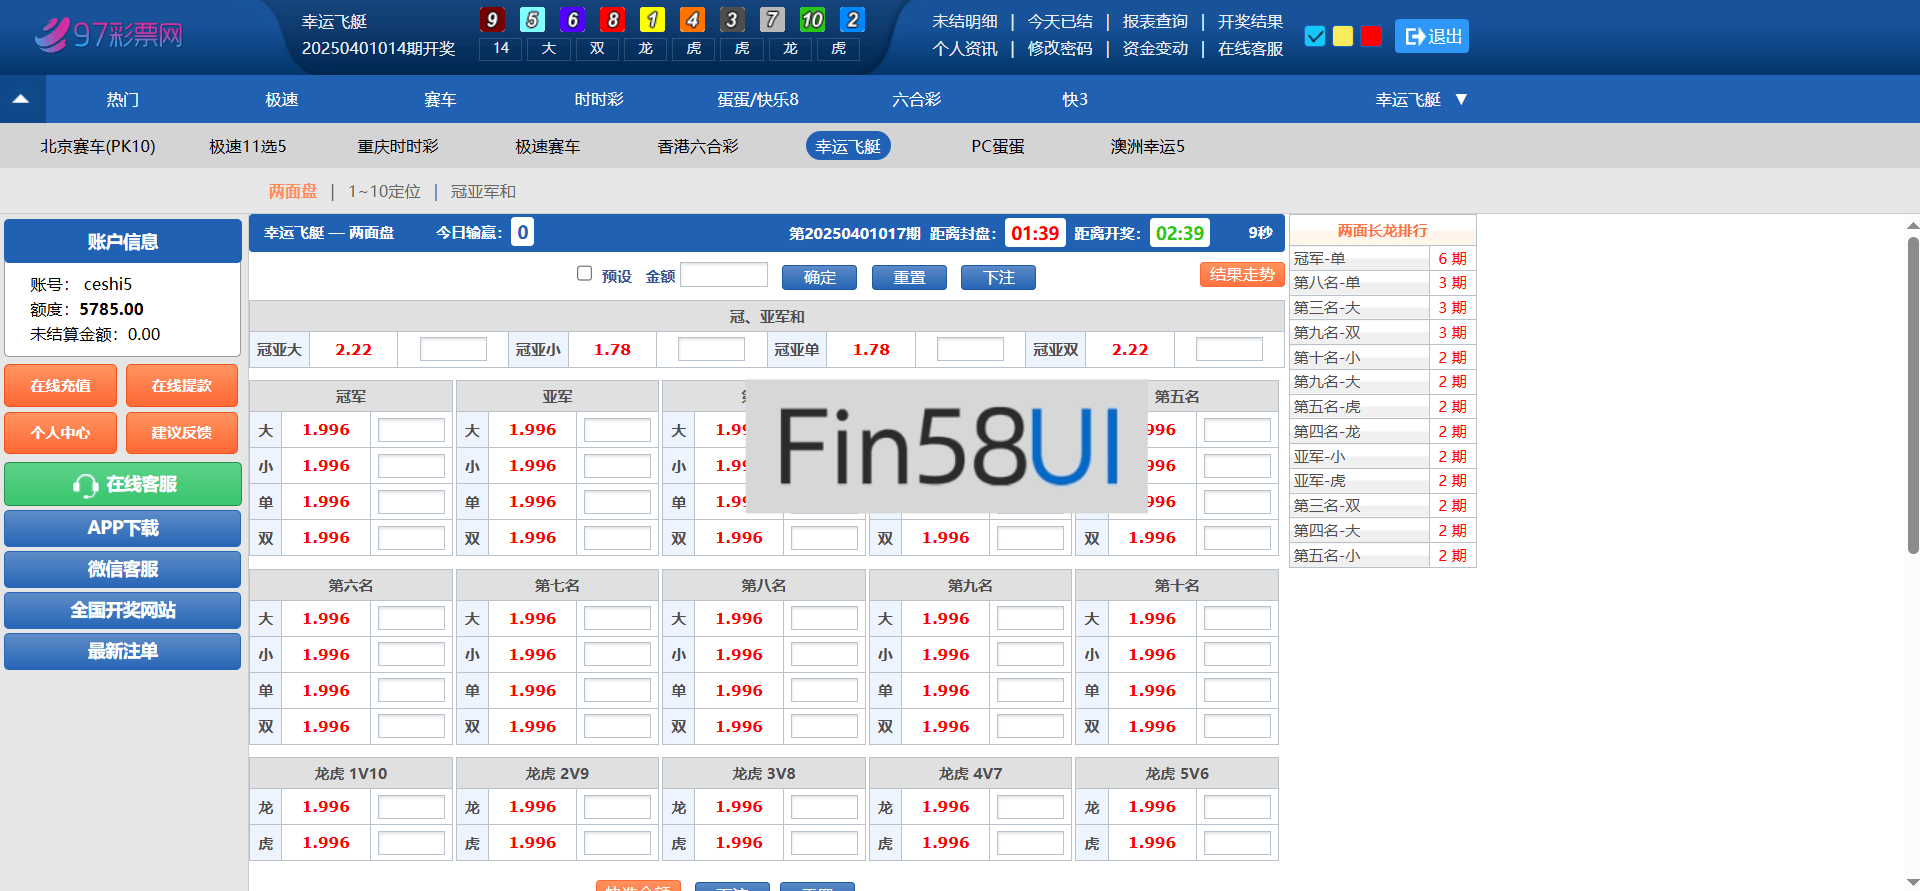Open the 修改密码 link
Screen dimensions: 1920x891
click(1060, 48)
